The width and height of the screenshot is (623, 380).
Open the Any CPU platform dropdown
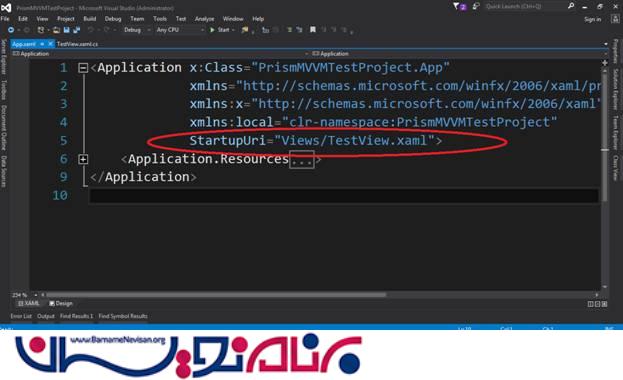180,30
